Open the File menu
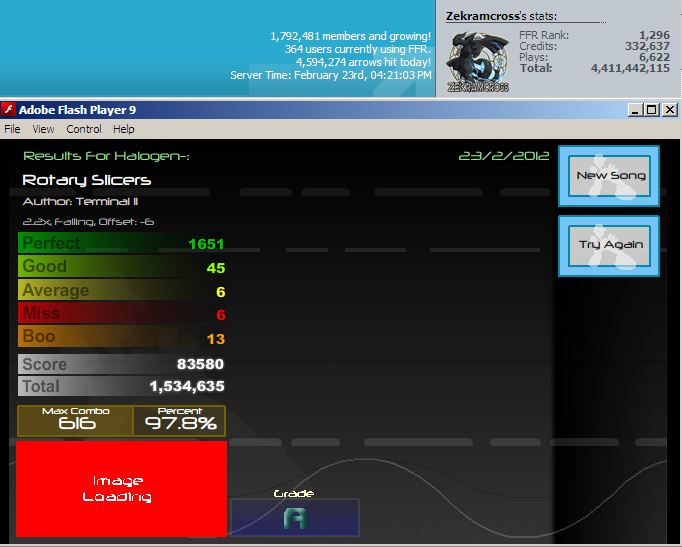The height and width of the screenshot is (547, 682). tap(12, 129)
